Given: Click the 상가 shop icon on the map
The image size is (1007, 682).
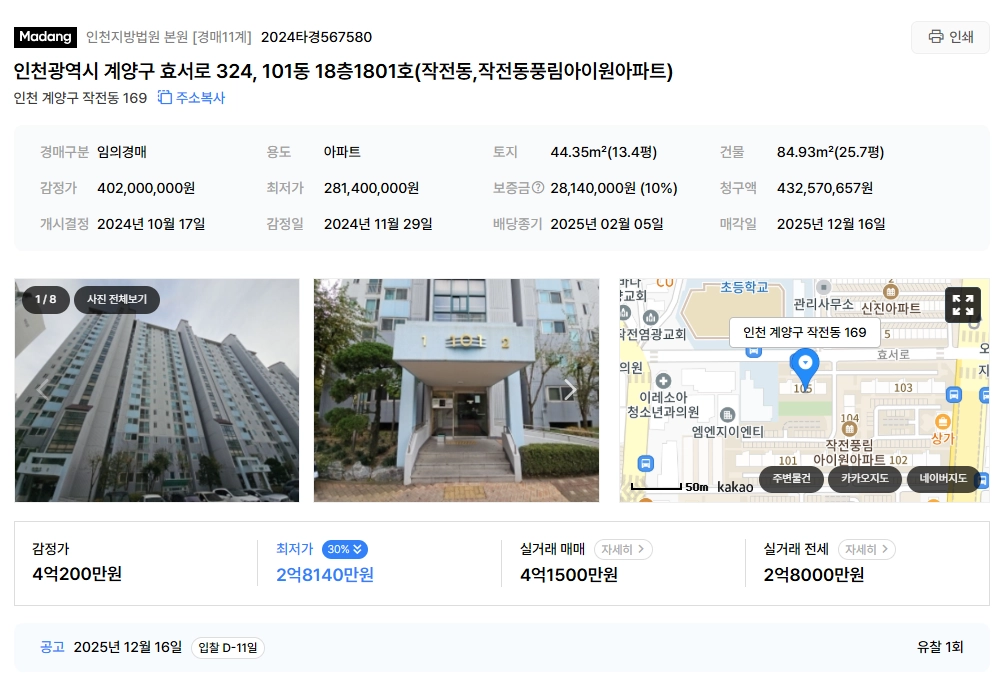Looking at the screenshot, I should 942,422.
